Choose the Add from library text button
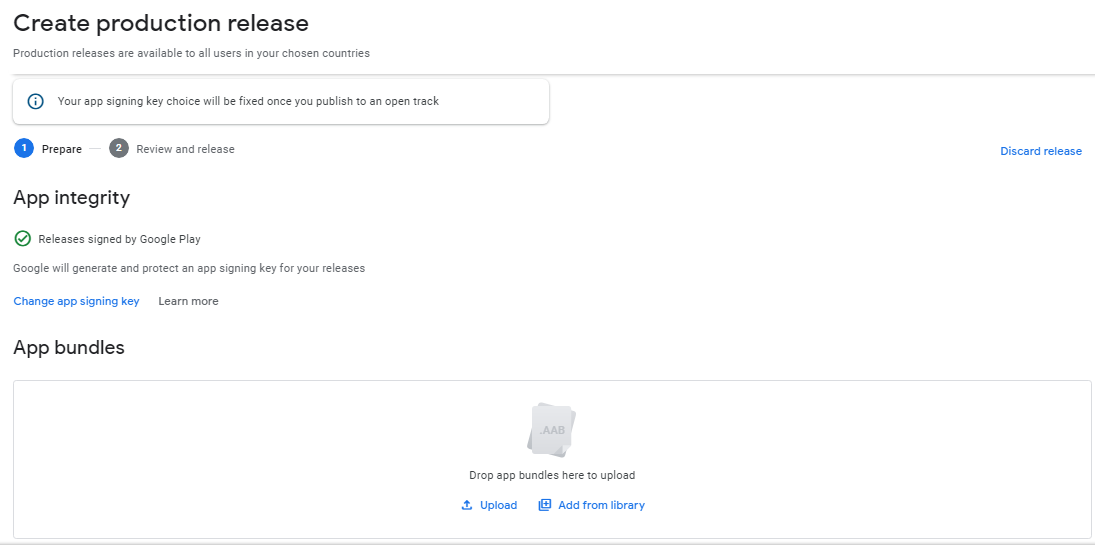The height and width of the screenshot is (546, 1095). click(x=601, y=505)
